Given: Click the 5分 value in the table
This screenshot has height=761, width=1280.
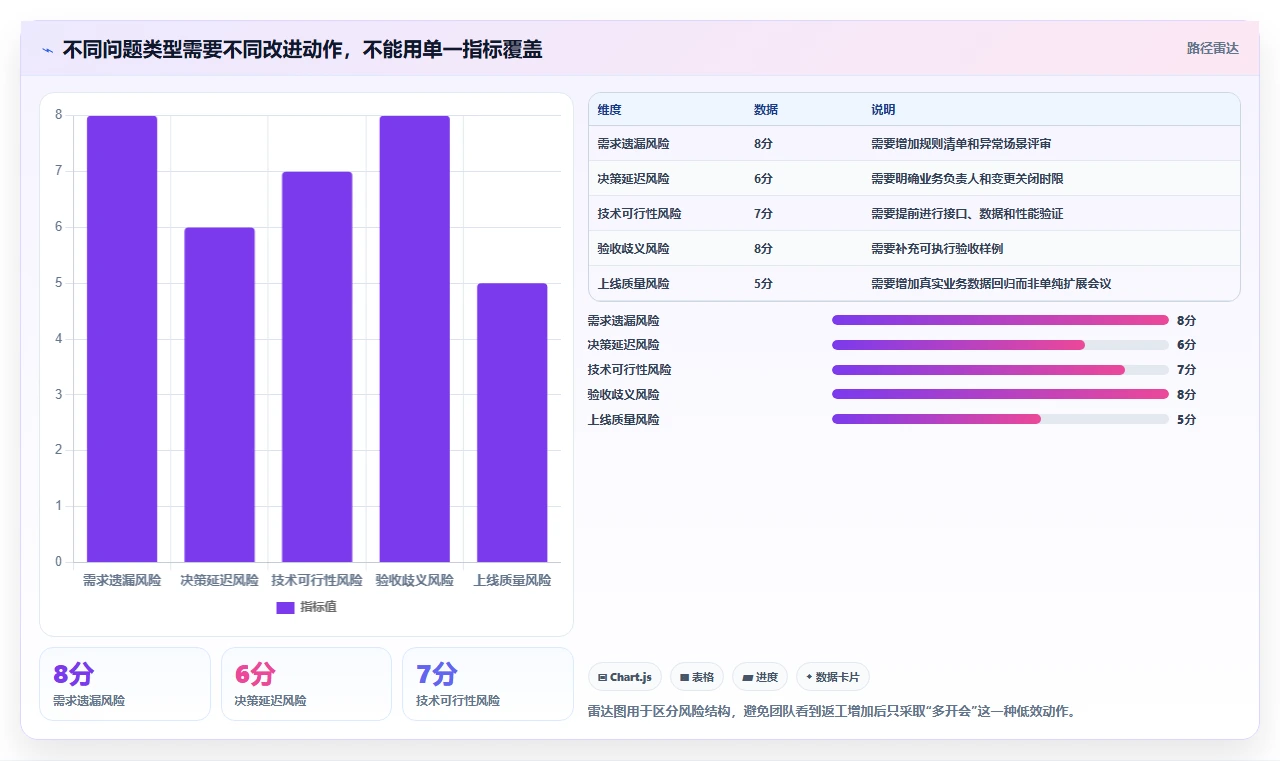Looking at the screenshot, I should coord(763,284).
